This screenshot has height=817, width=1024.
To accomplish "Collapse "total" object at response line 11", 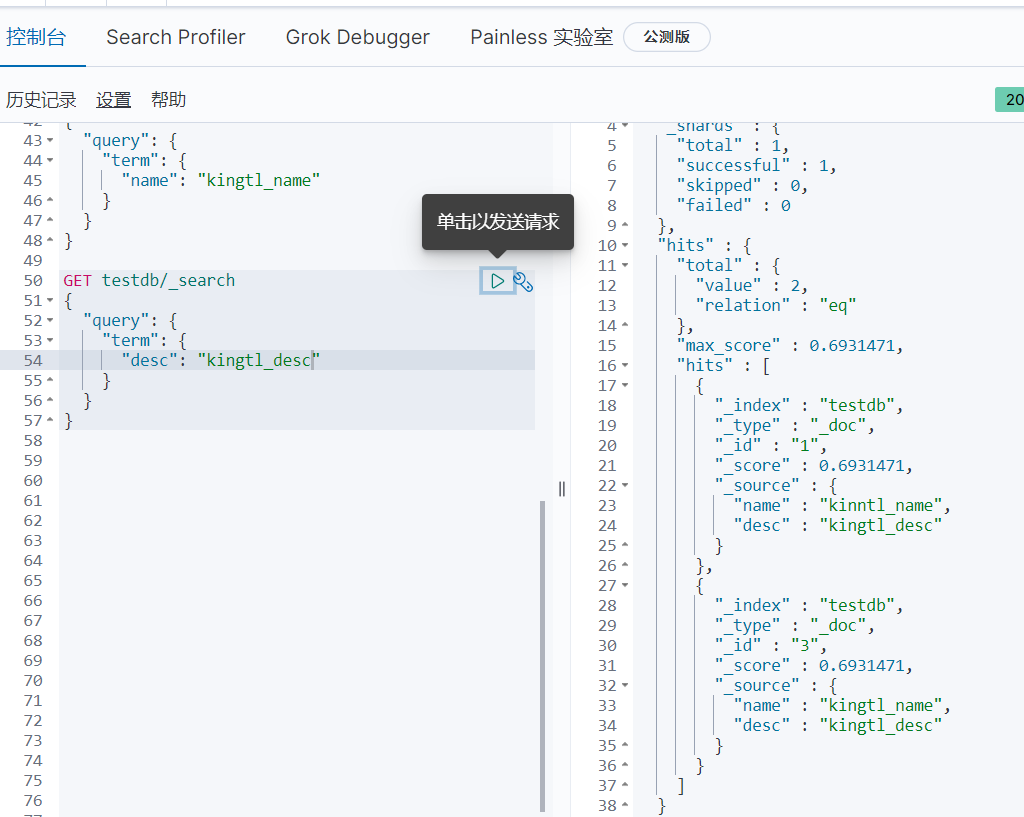I will pos(626,266).
